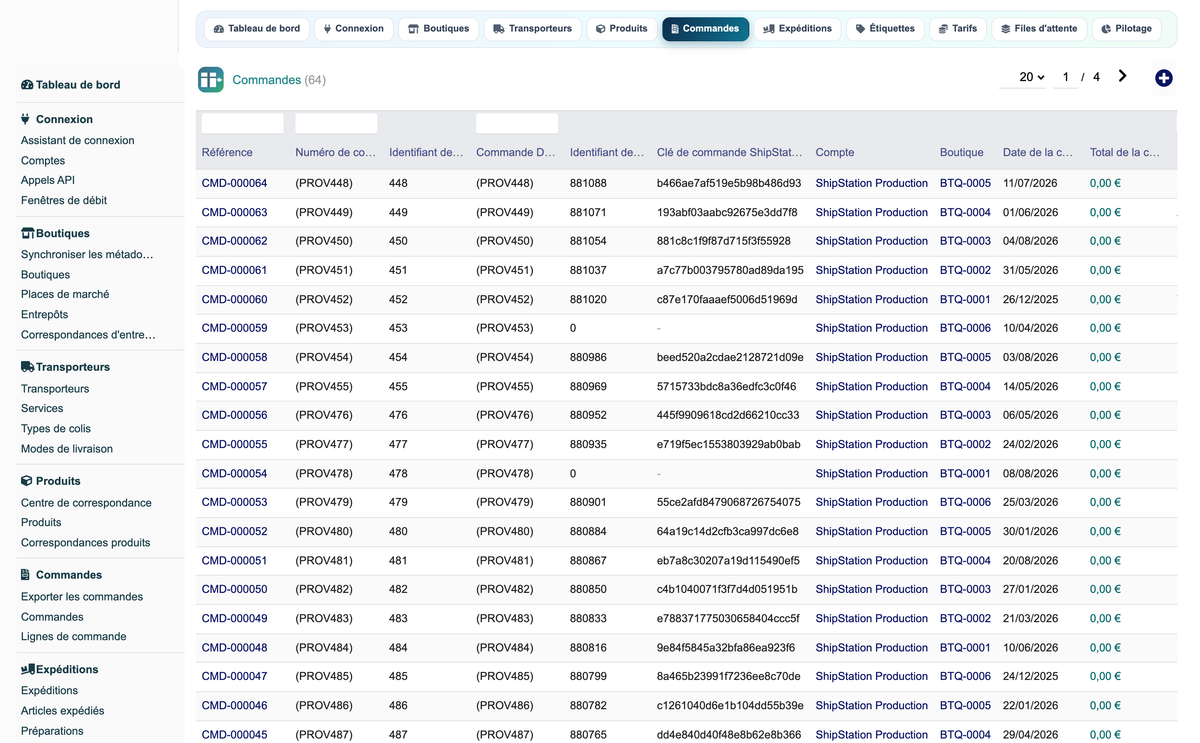Open Lignes de commande in sidebar
Viewport: 1200px width, 743px height.
[74, 637]
